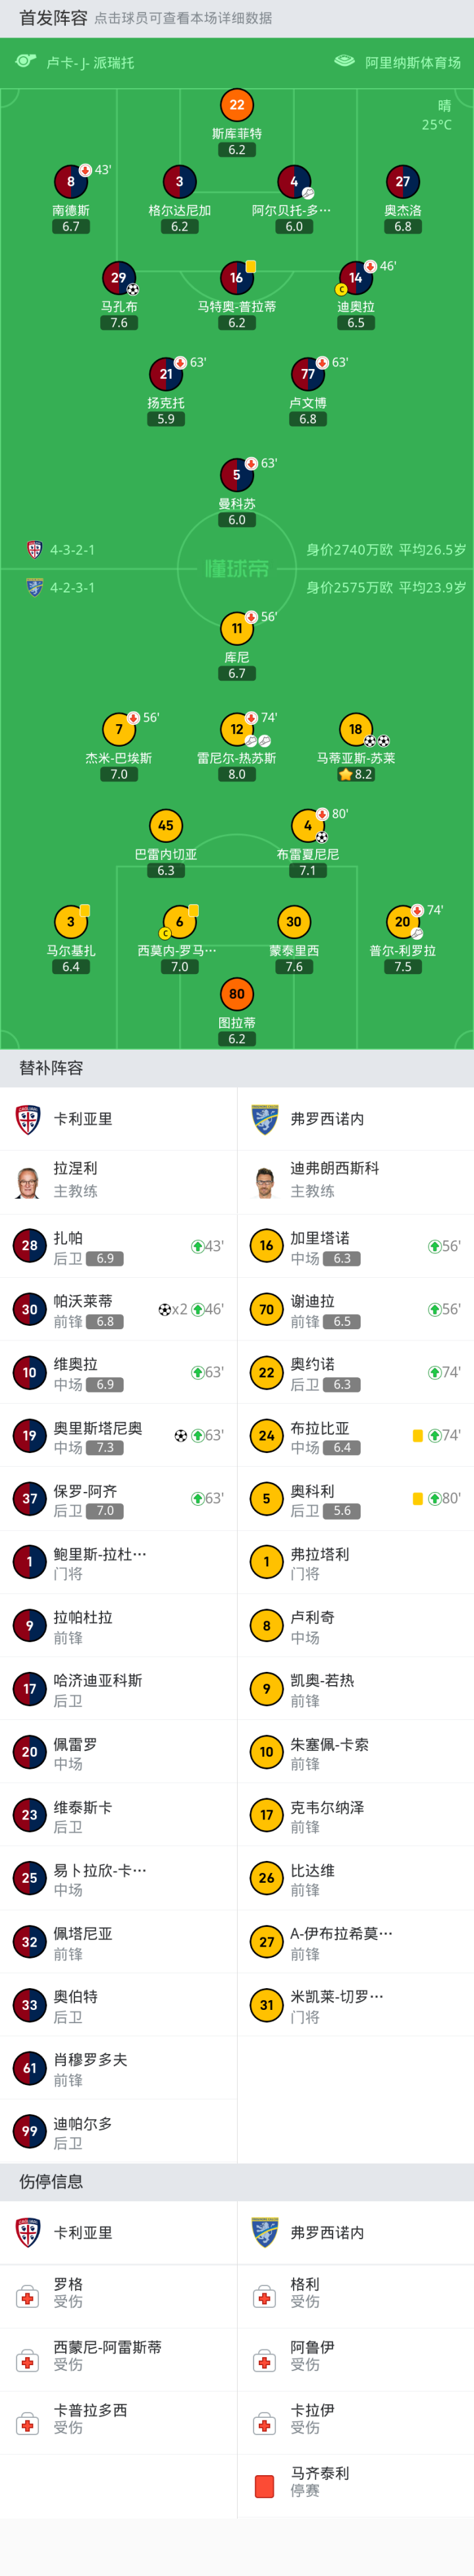Open coach 迪弗朗西斯科's photo
Image resolution: width=474 pixels, height=2576 pixels.
[x=265, y=1181]
